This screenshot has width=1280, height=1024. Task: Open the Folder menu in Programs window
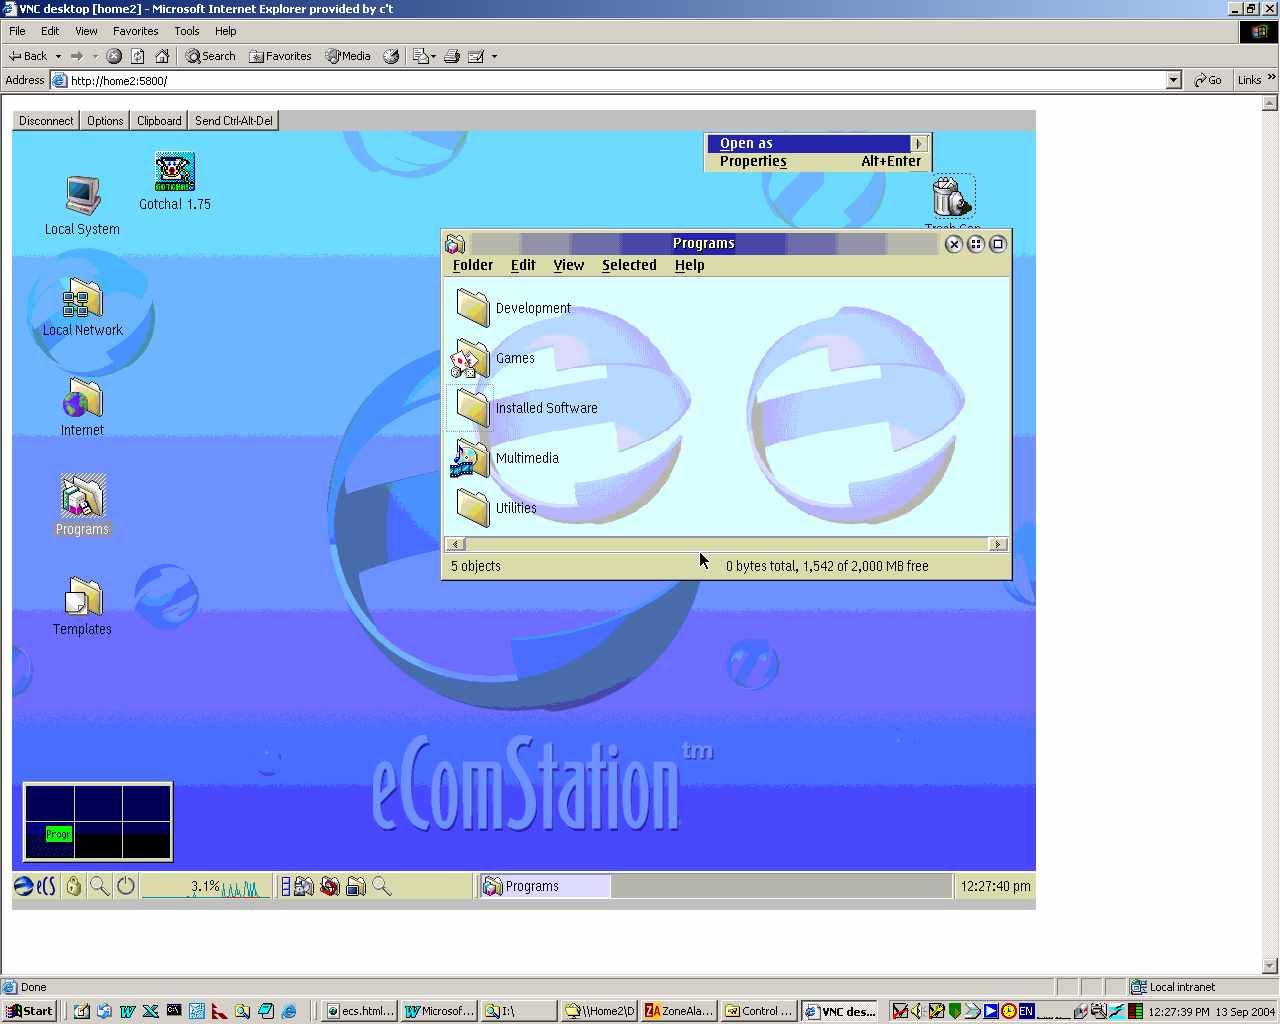[x=473, y=265]
